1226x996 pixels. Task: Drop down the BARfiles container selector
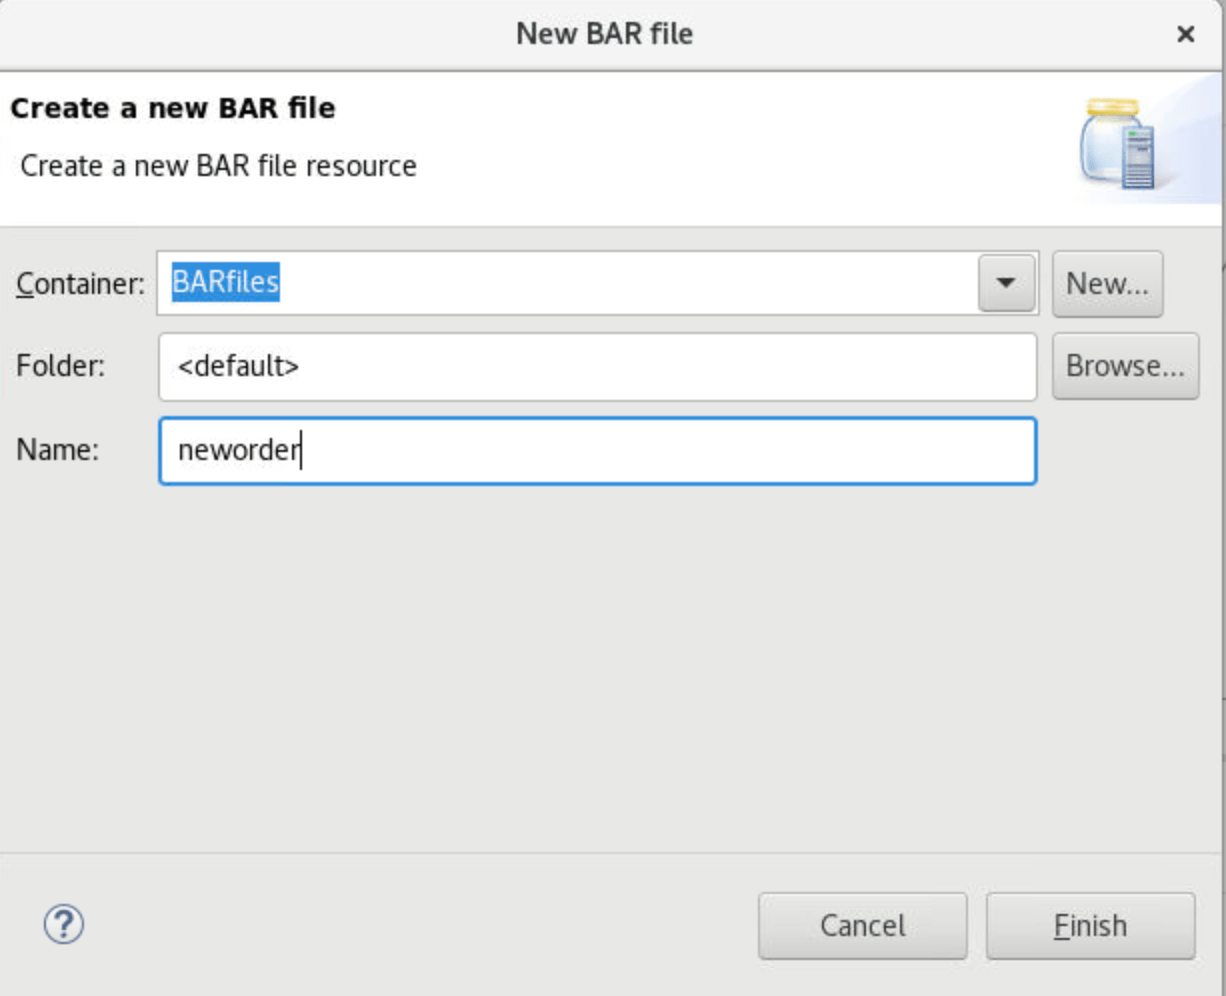pos(1007,283)
